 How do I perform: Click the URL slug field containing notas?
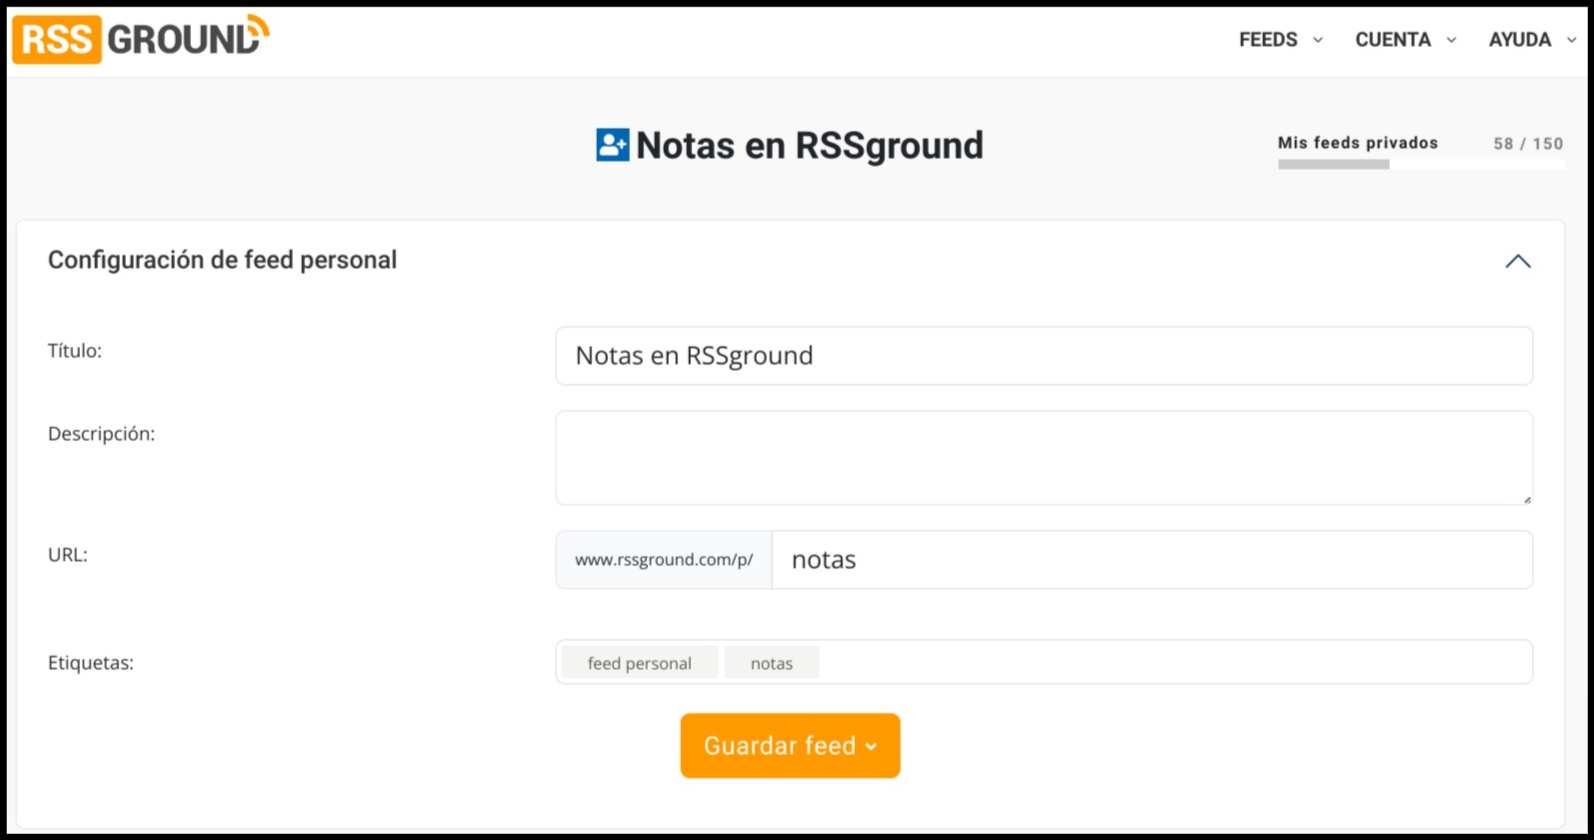pos(1151,560)
